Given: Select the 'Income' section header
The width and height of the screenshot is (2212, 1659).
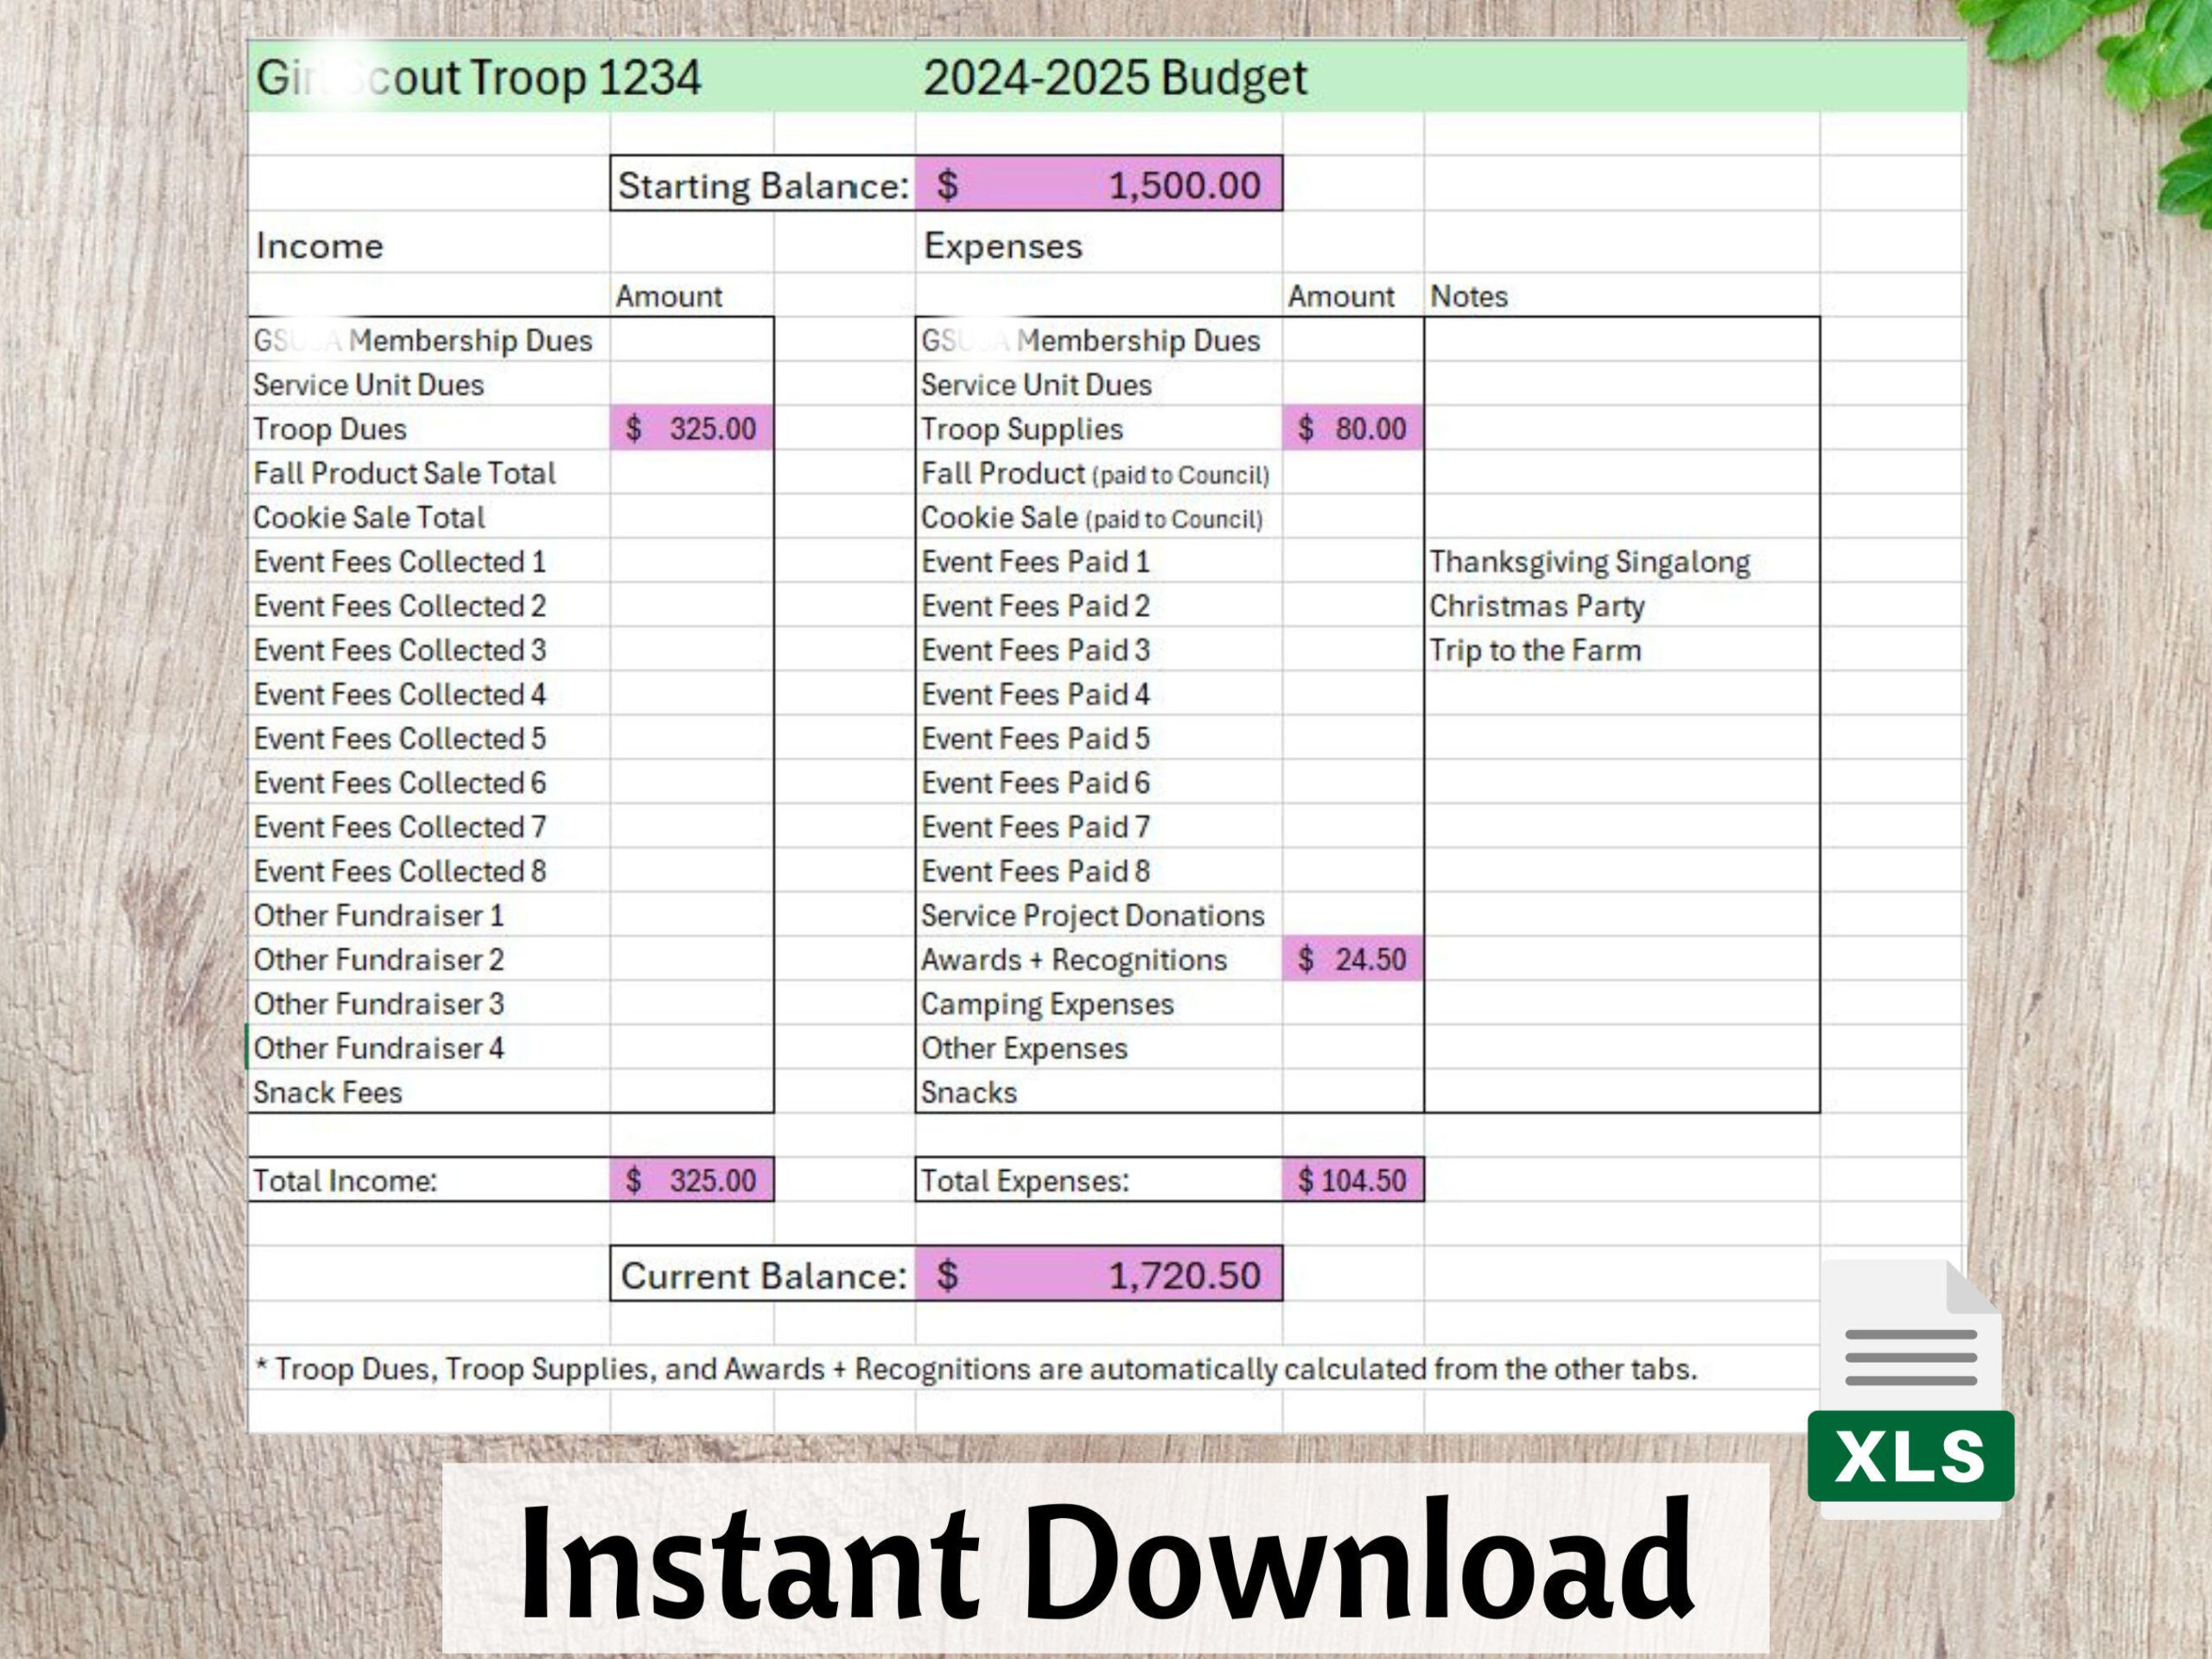Looking at the screenshot, I should (319, 246).
